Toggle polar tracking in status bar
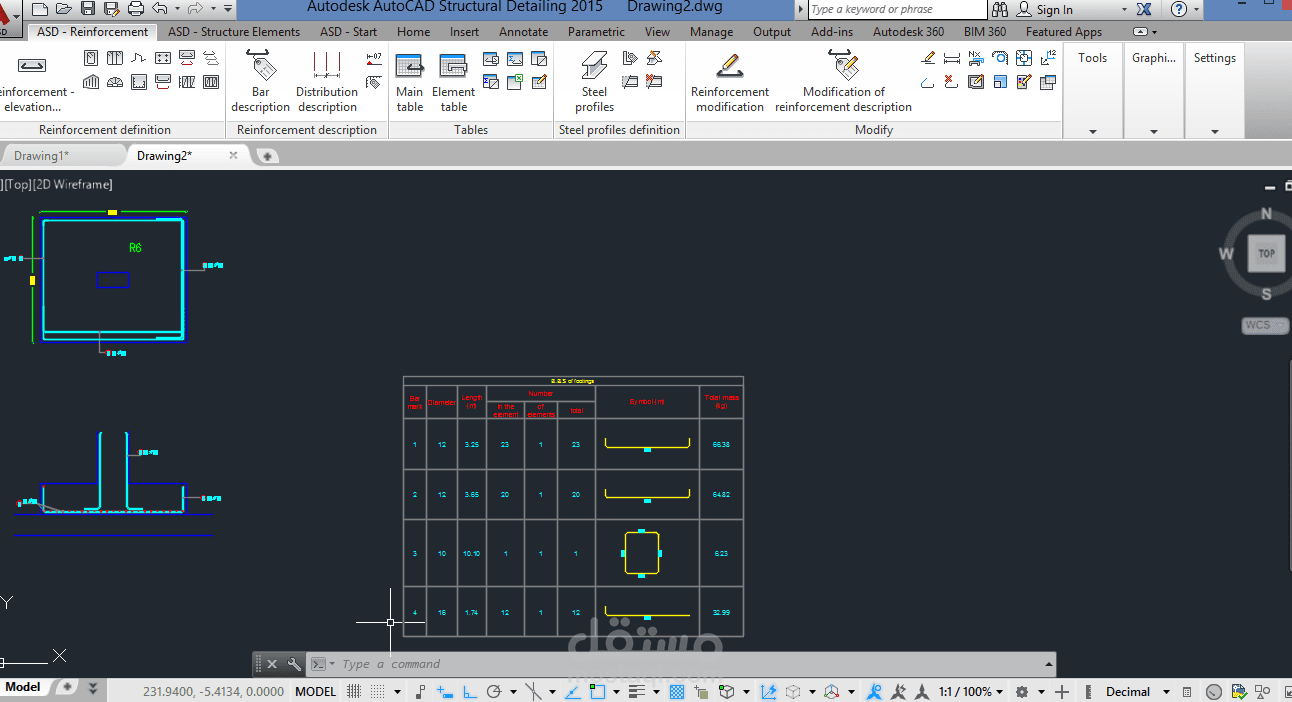1292x702 pixels. [x=493, y=692]
